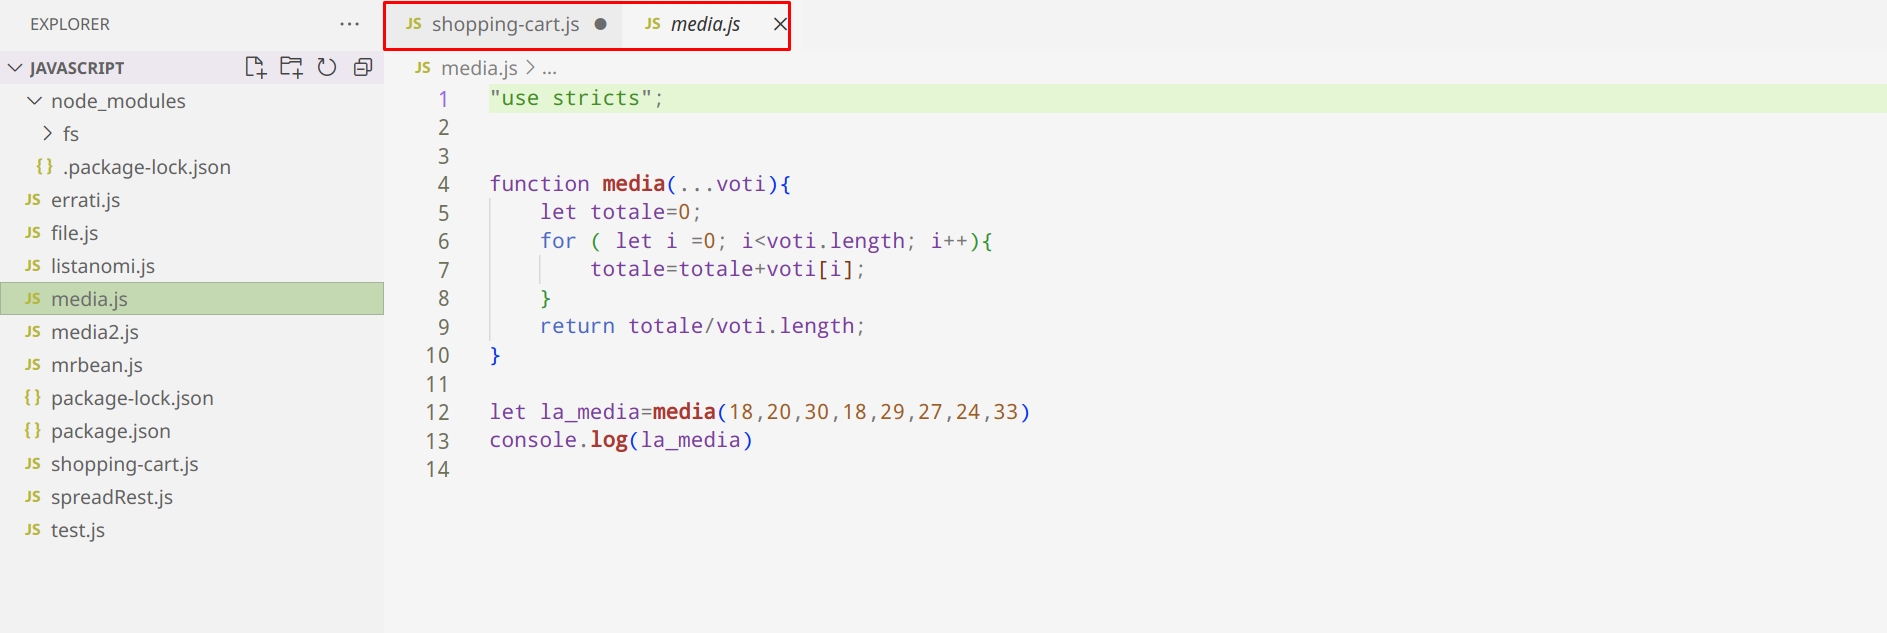Switch to the shopping-cart.js tab
Image resolution: width=1887 pixels, height=633 pixels.
click(x=505, y=24)
